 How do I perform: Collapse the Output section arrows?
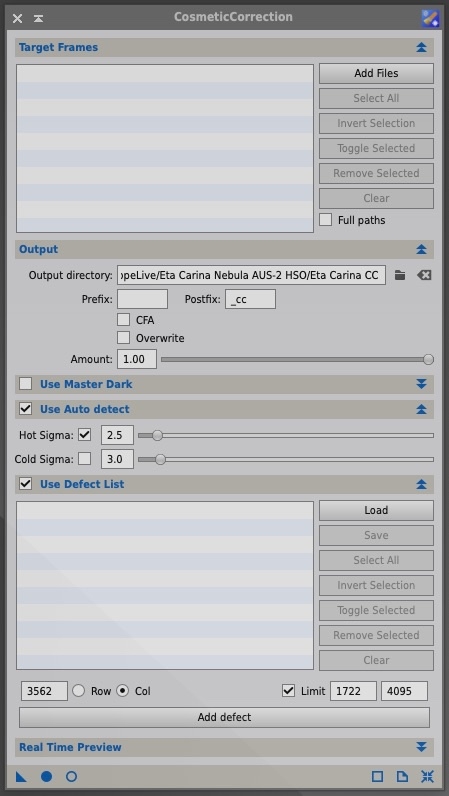point(421,249)
